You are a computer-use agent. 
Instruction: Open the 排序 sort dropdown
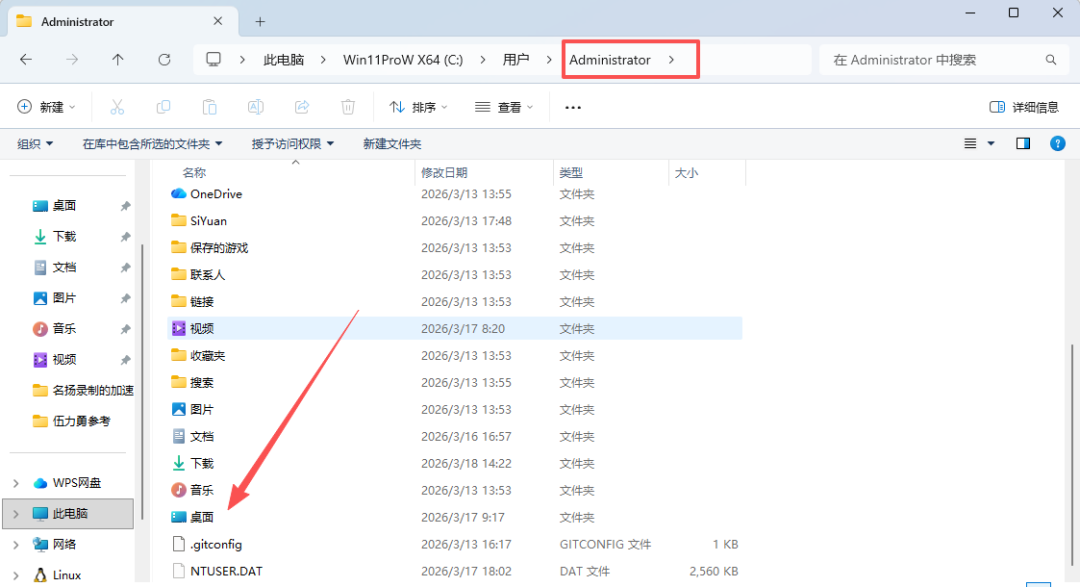(x=419, y=107)
